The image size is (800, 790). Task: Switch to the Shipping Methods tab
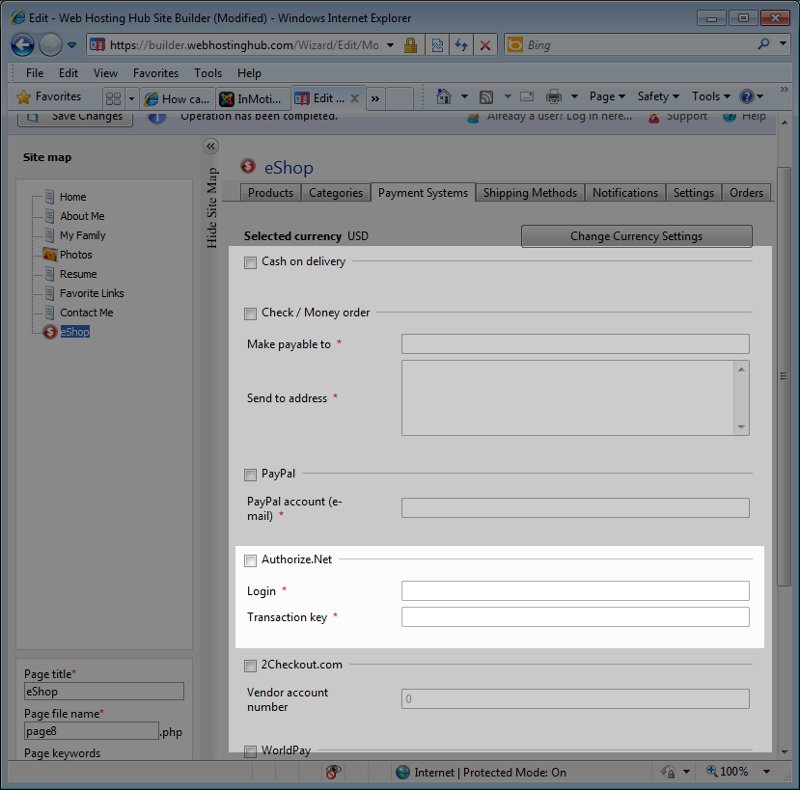point(530,193)
